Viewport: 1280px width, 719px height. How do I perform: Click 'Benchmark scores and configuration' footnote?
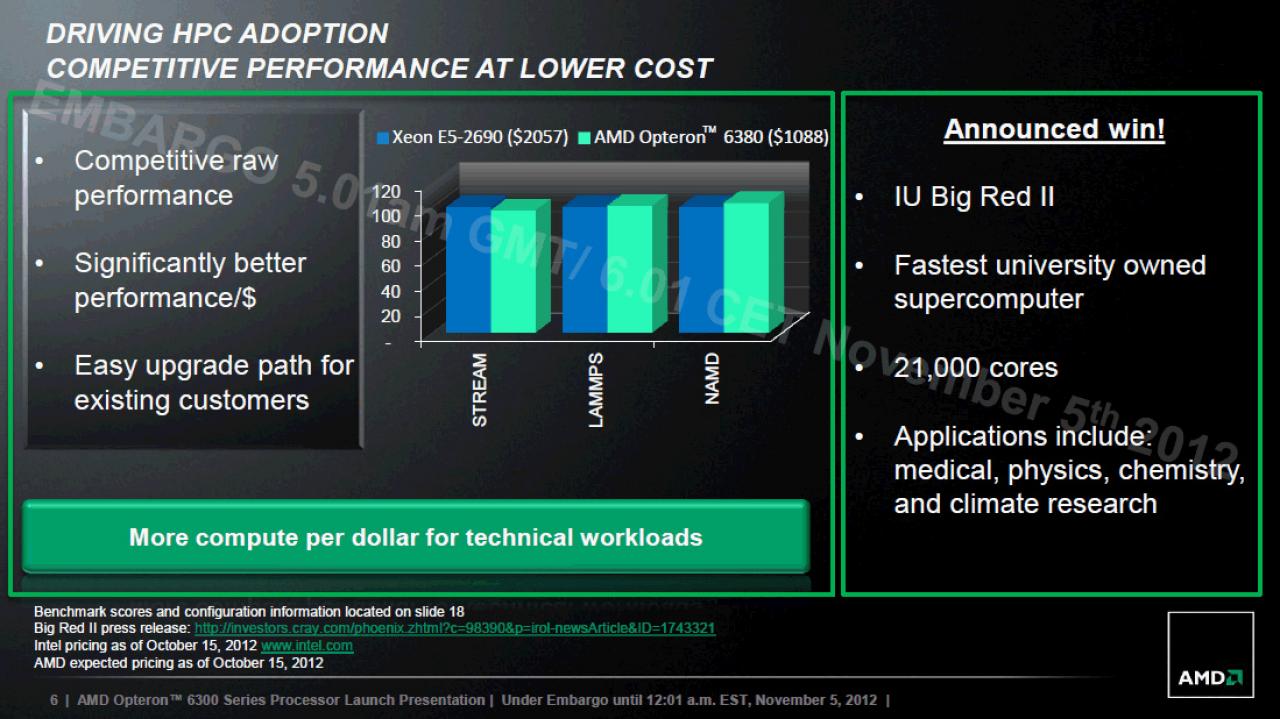tap(249, 611)
